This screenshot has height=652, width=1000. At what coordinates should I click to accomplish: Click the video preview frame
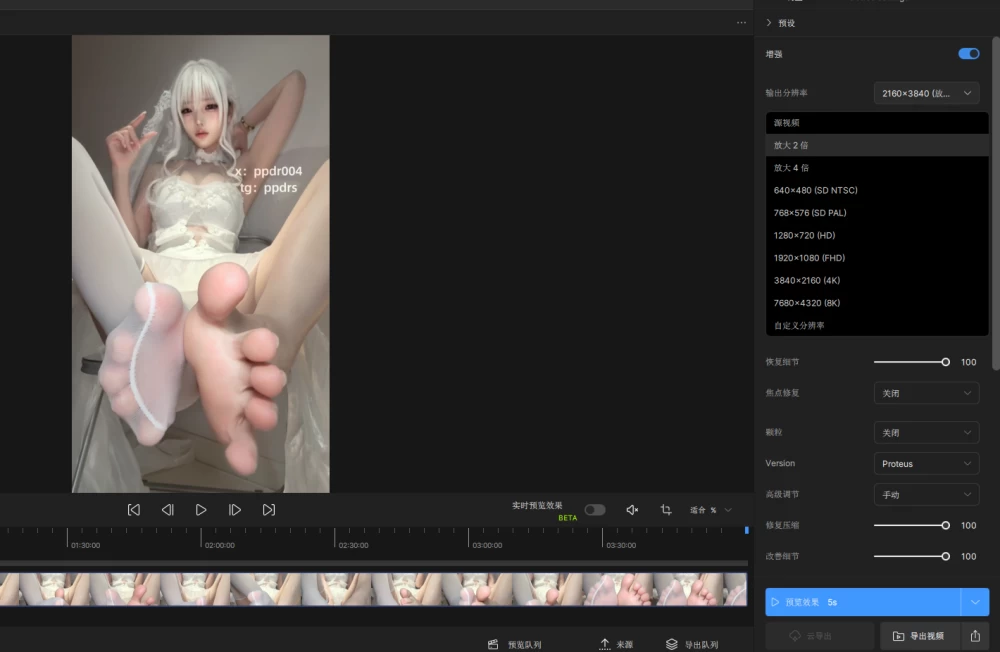pyautogui.click(x=200, y=263)
